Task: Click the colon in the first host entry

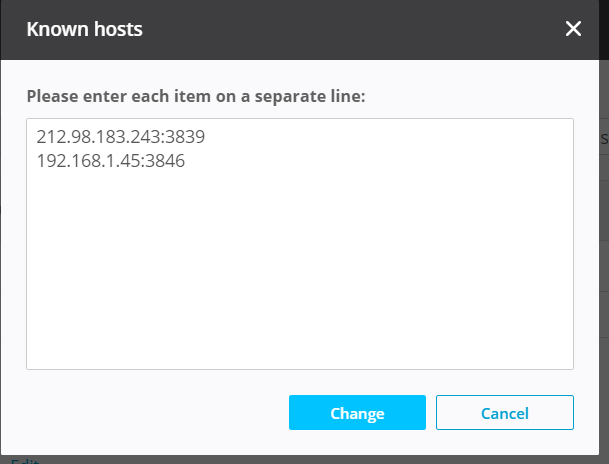Action: [x=164, y=137]
